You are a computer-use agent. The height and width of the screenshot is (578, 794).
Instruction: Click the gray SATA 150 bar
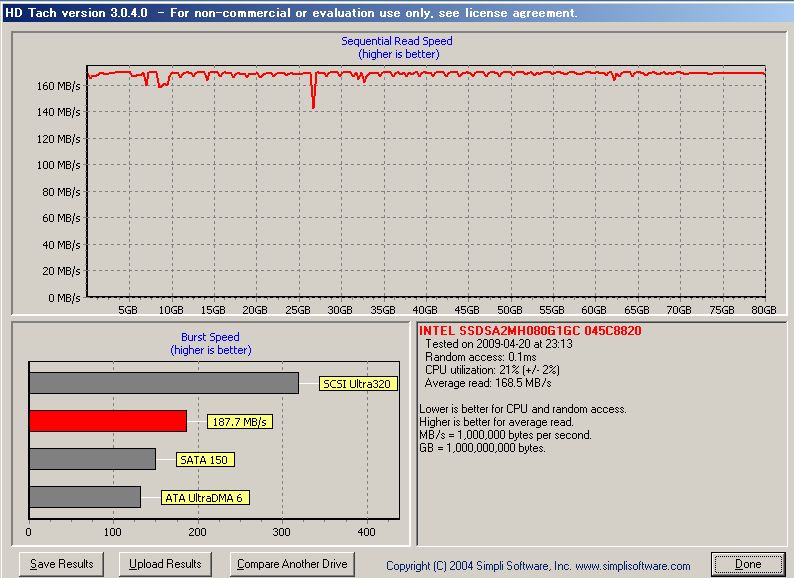92,459
